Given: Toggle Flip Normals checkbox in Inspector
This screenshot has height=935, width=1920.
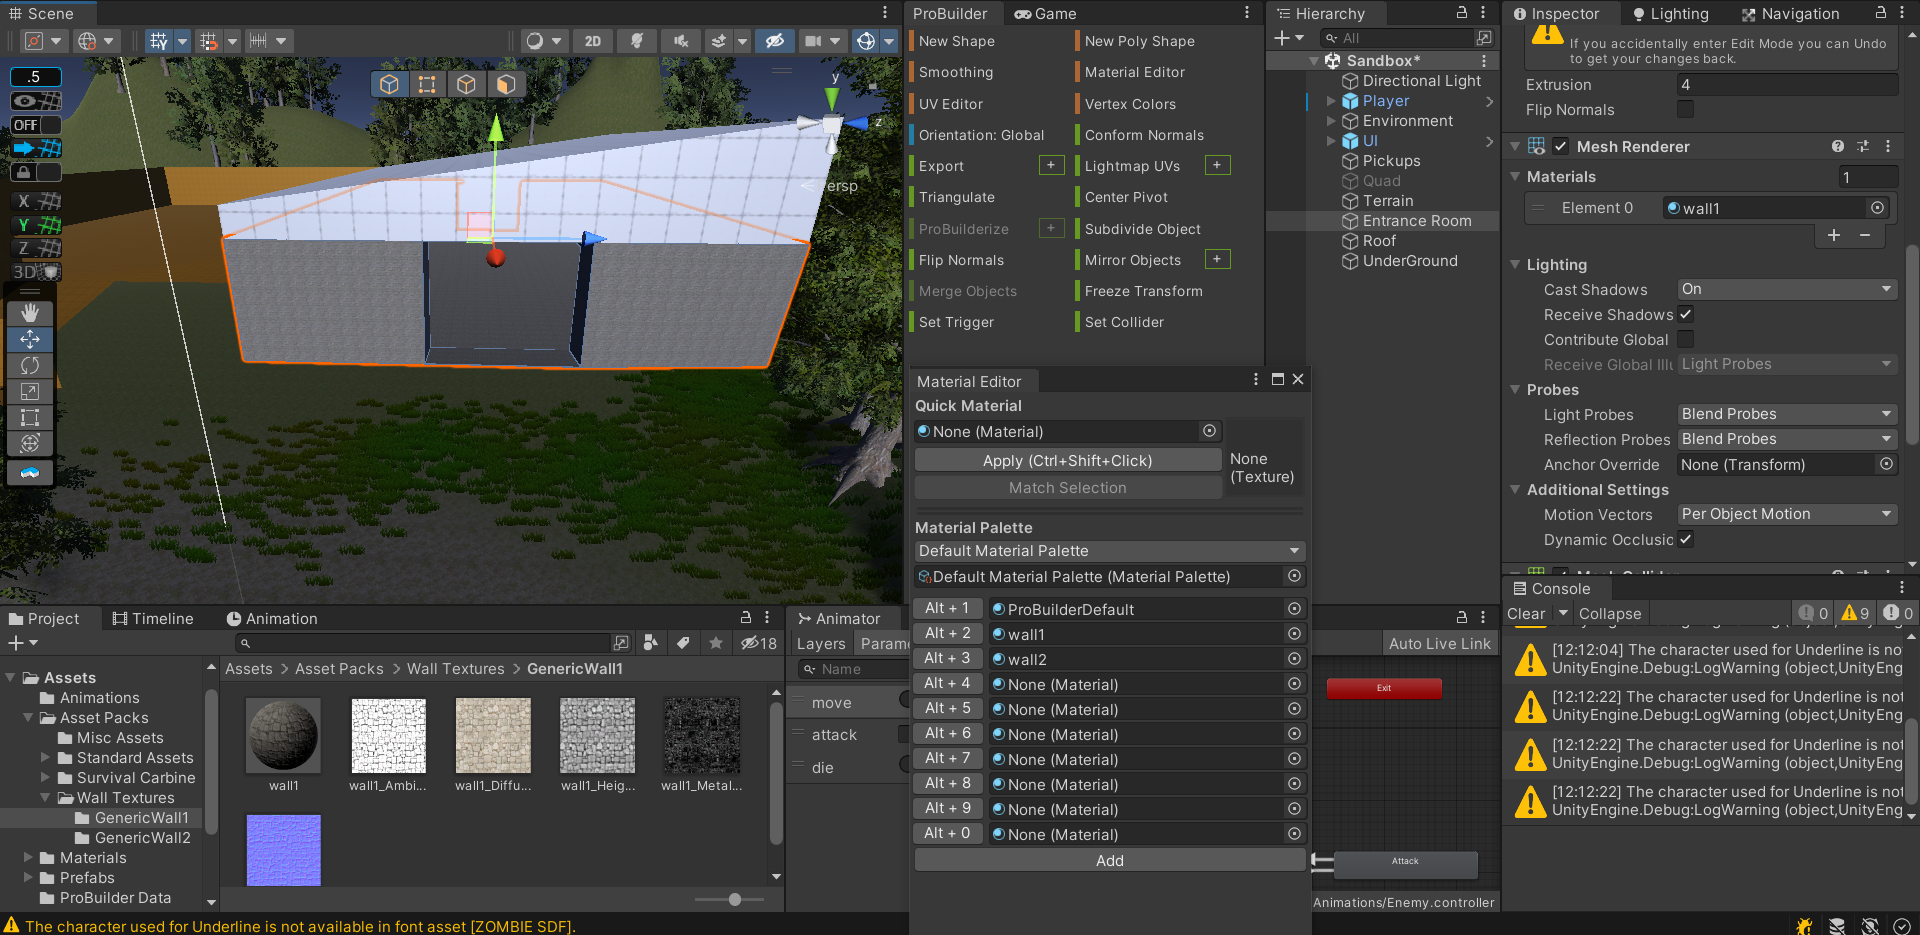Looking at the screenshot, I should 1685,109.
